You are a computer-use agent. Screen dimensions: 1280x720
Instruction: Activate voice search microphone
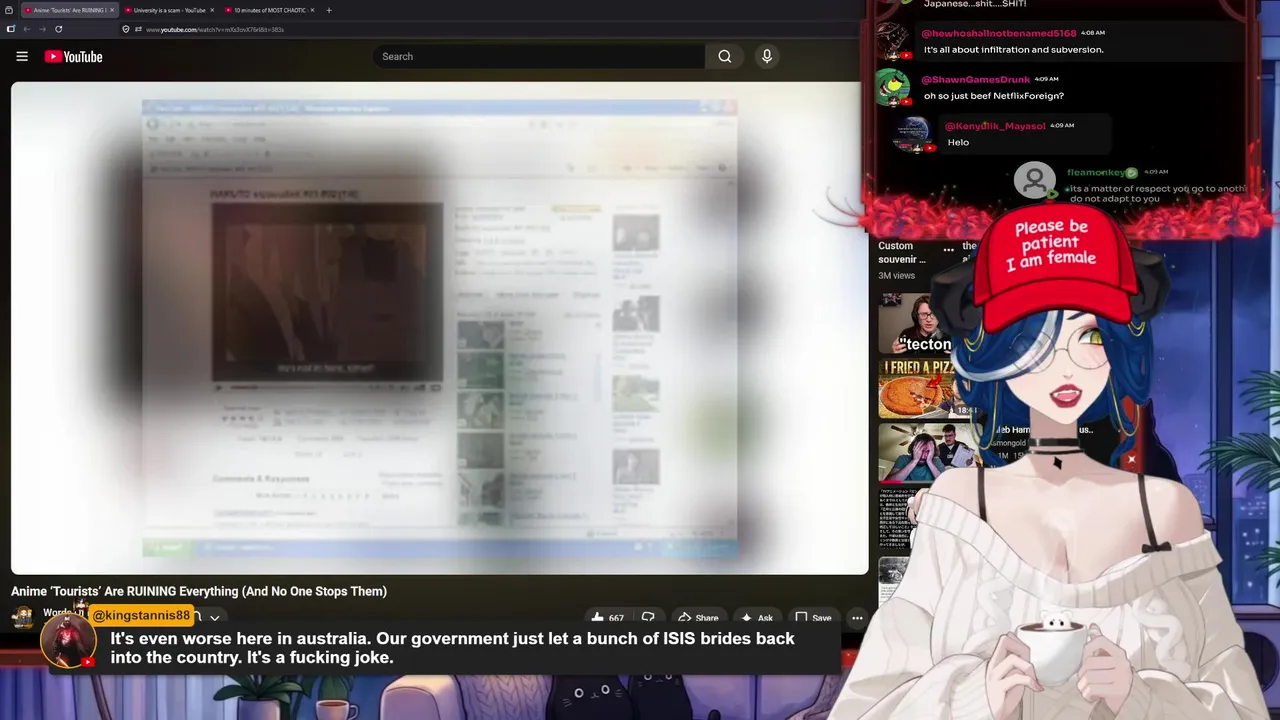point(767,57)
